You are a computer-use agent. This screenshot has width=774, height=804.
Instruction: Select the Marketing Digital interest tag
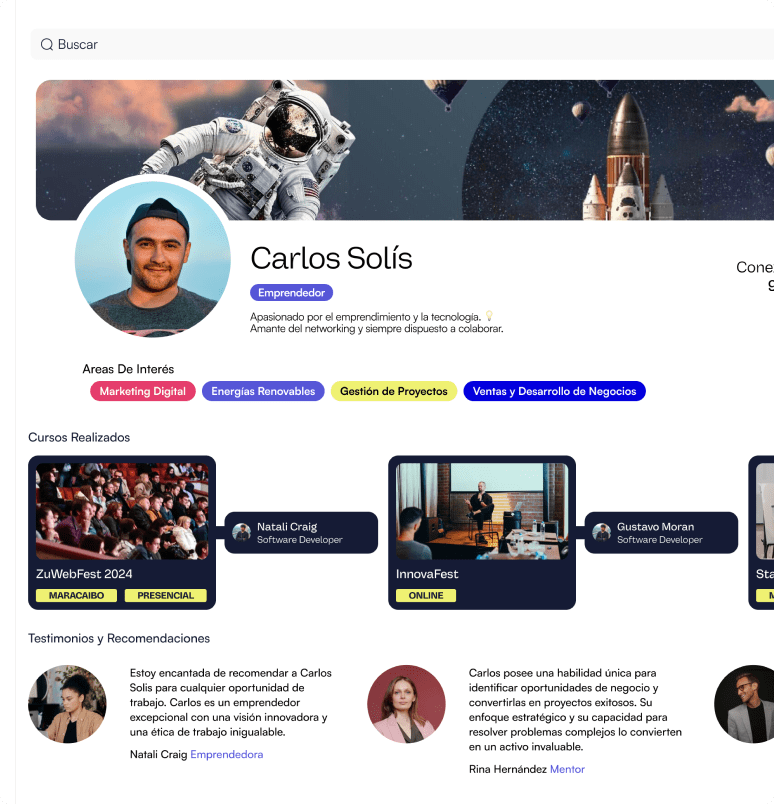click(143, 391)
